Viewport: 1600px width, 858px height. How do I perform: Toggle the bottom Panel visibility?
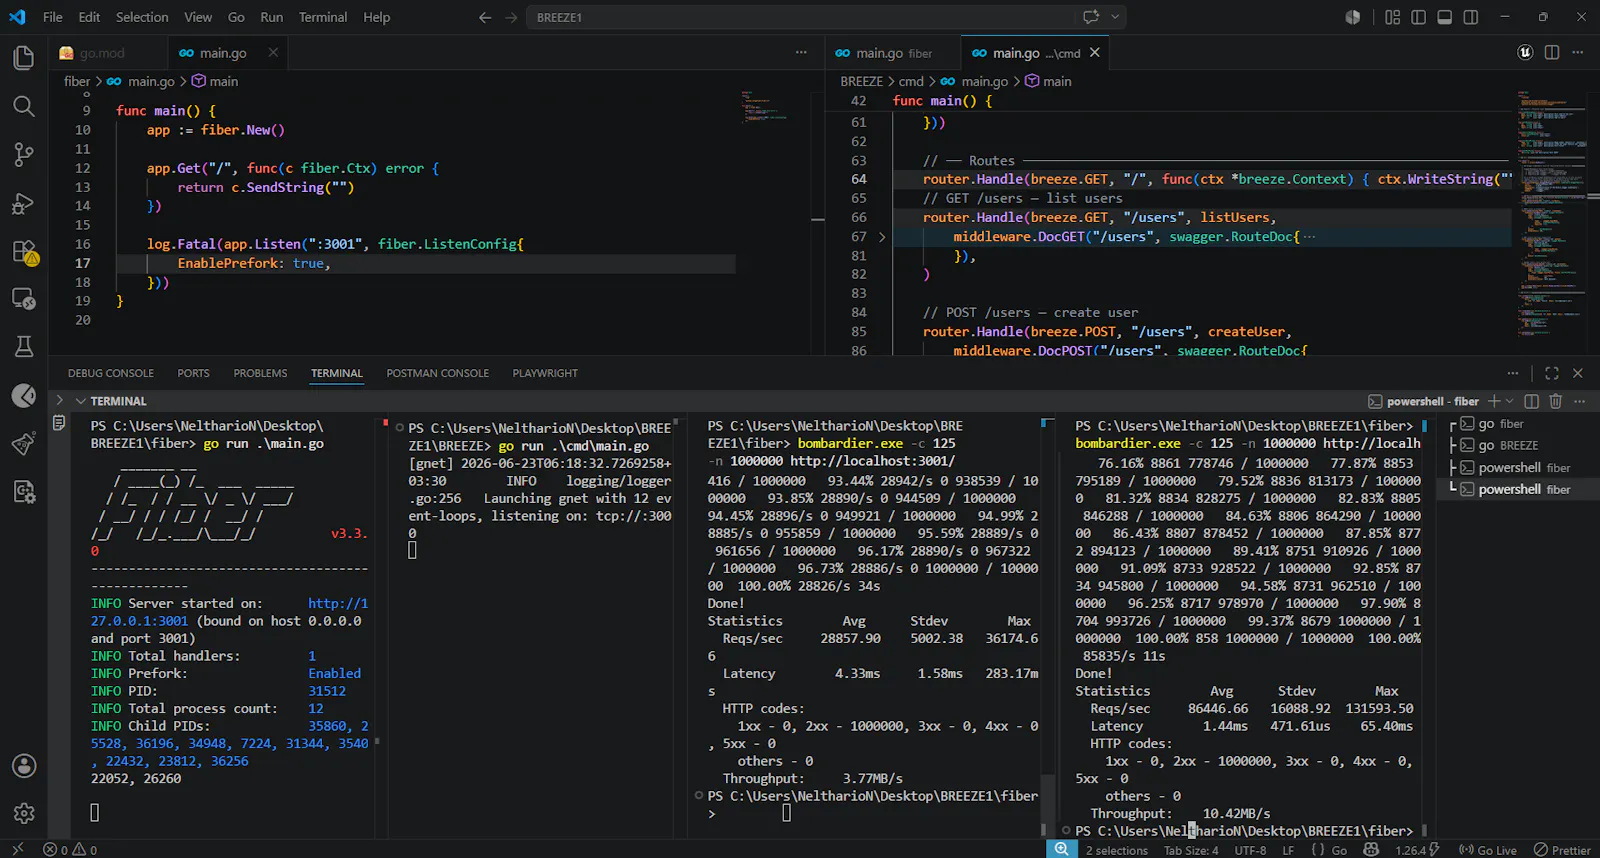pos(1444,17)
